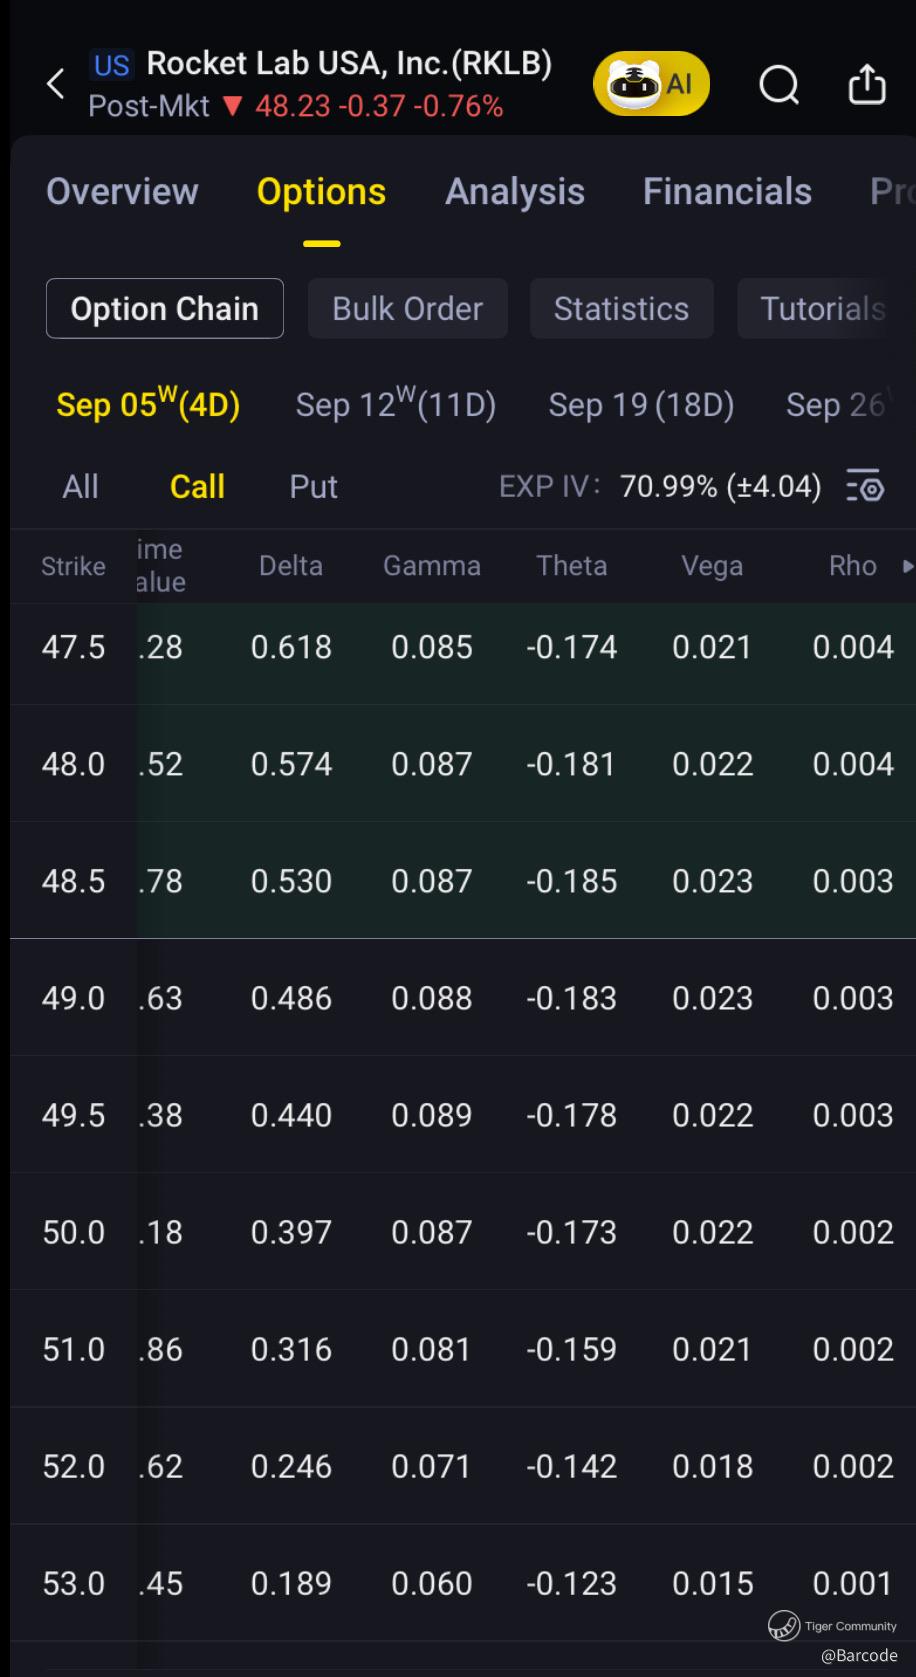Switch filter to Put options
Screen dimensions: 916x1677
pyautogui.click(x=313, y=487)
